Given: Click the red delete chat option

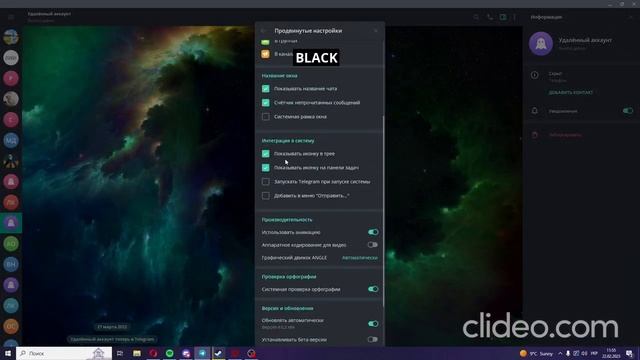Looking at the screenshot, I should [565, 135].
